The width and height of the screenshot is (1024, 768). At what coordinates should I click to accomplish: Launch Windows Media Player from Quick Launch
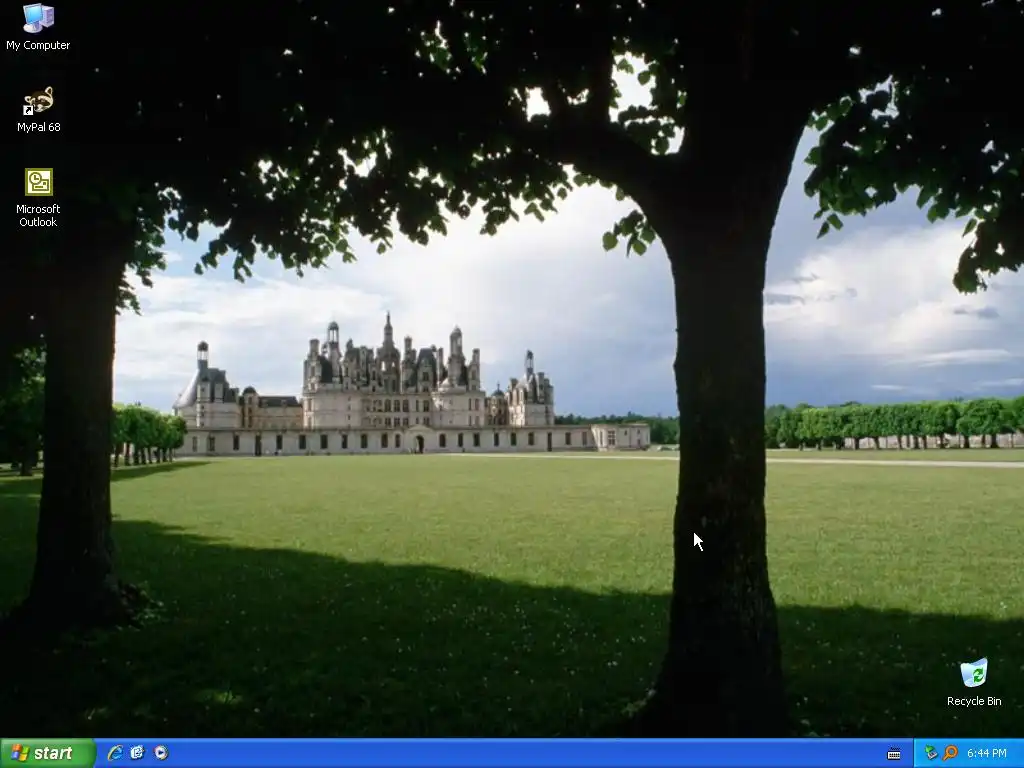click(161, 753)
